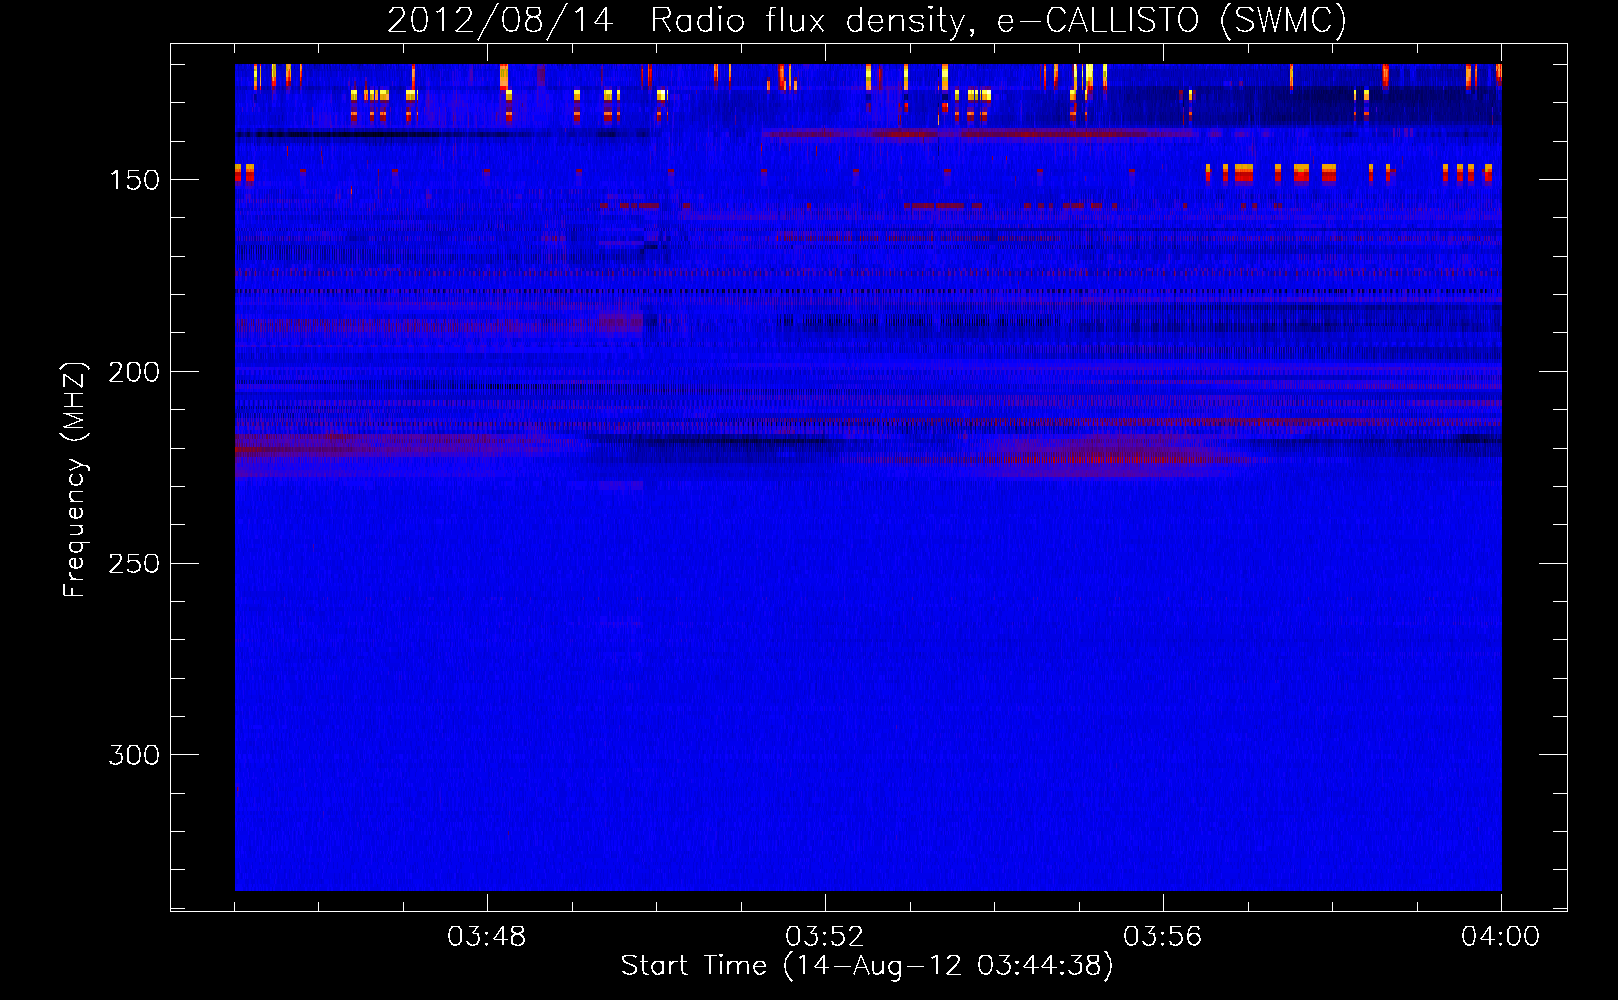Click the 03:48 time tick label
1618x1000 pixels.
click(487, 937)
